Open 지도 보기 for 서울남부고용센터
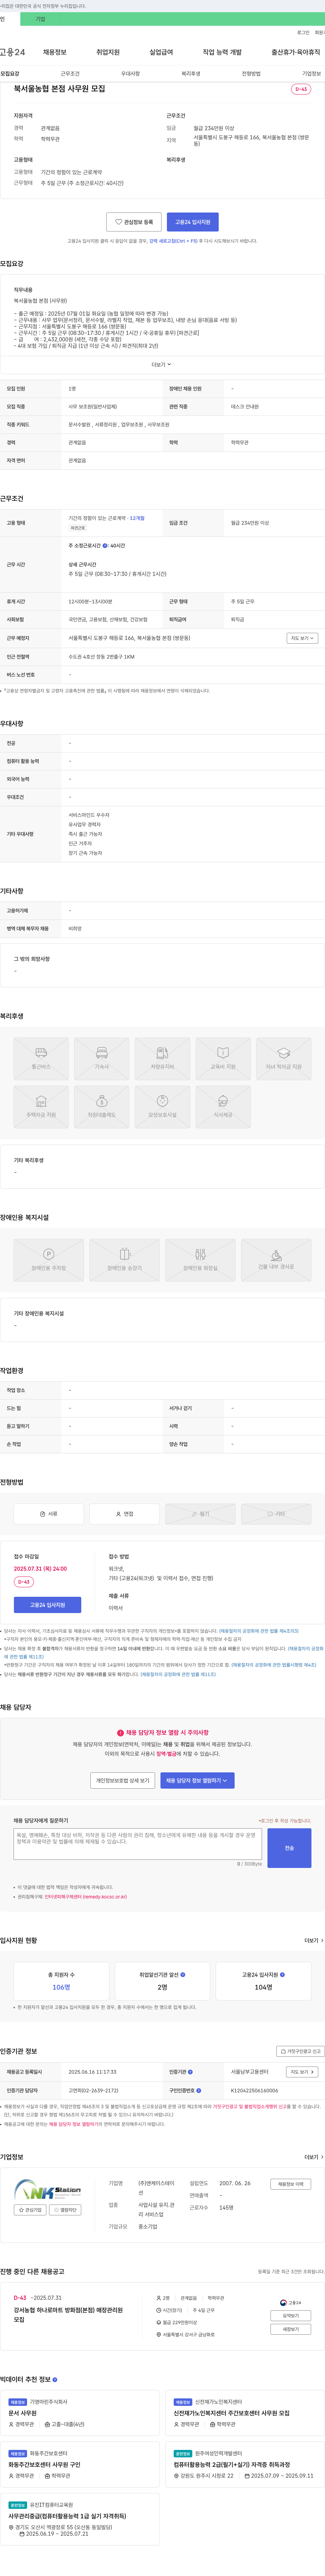 (x=302, y=2072)
